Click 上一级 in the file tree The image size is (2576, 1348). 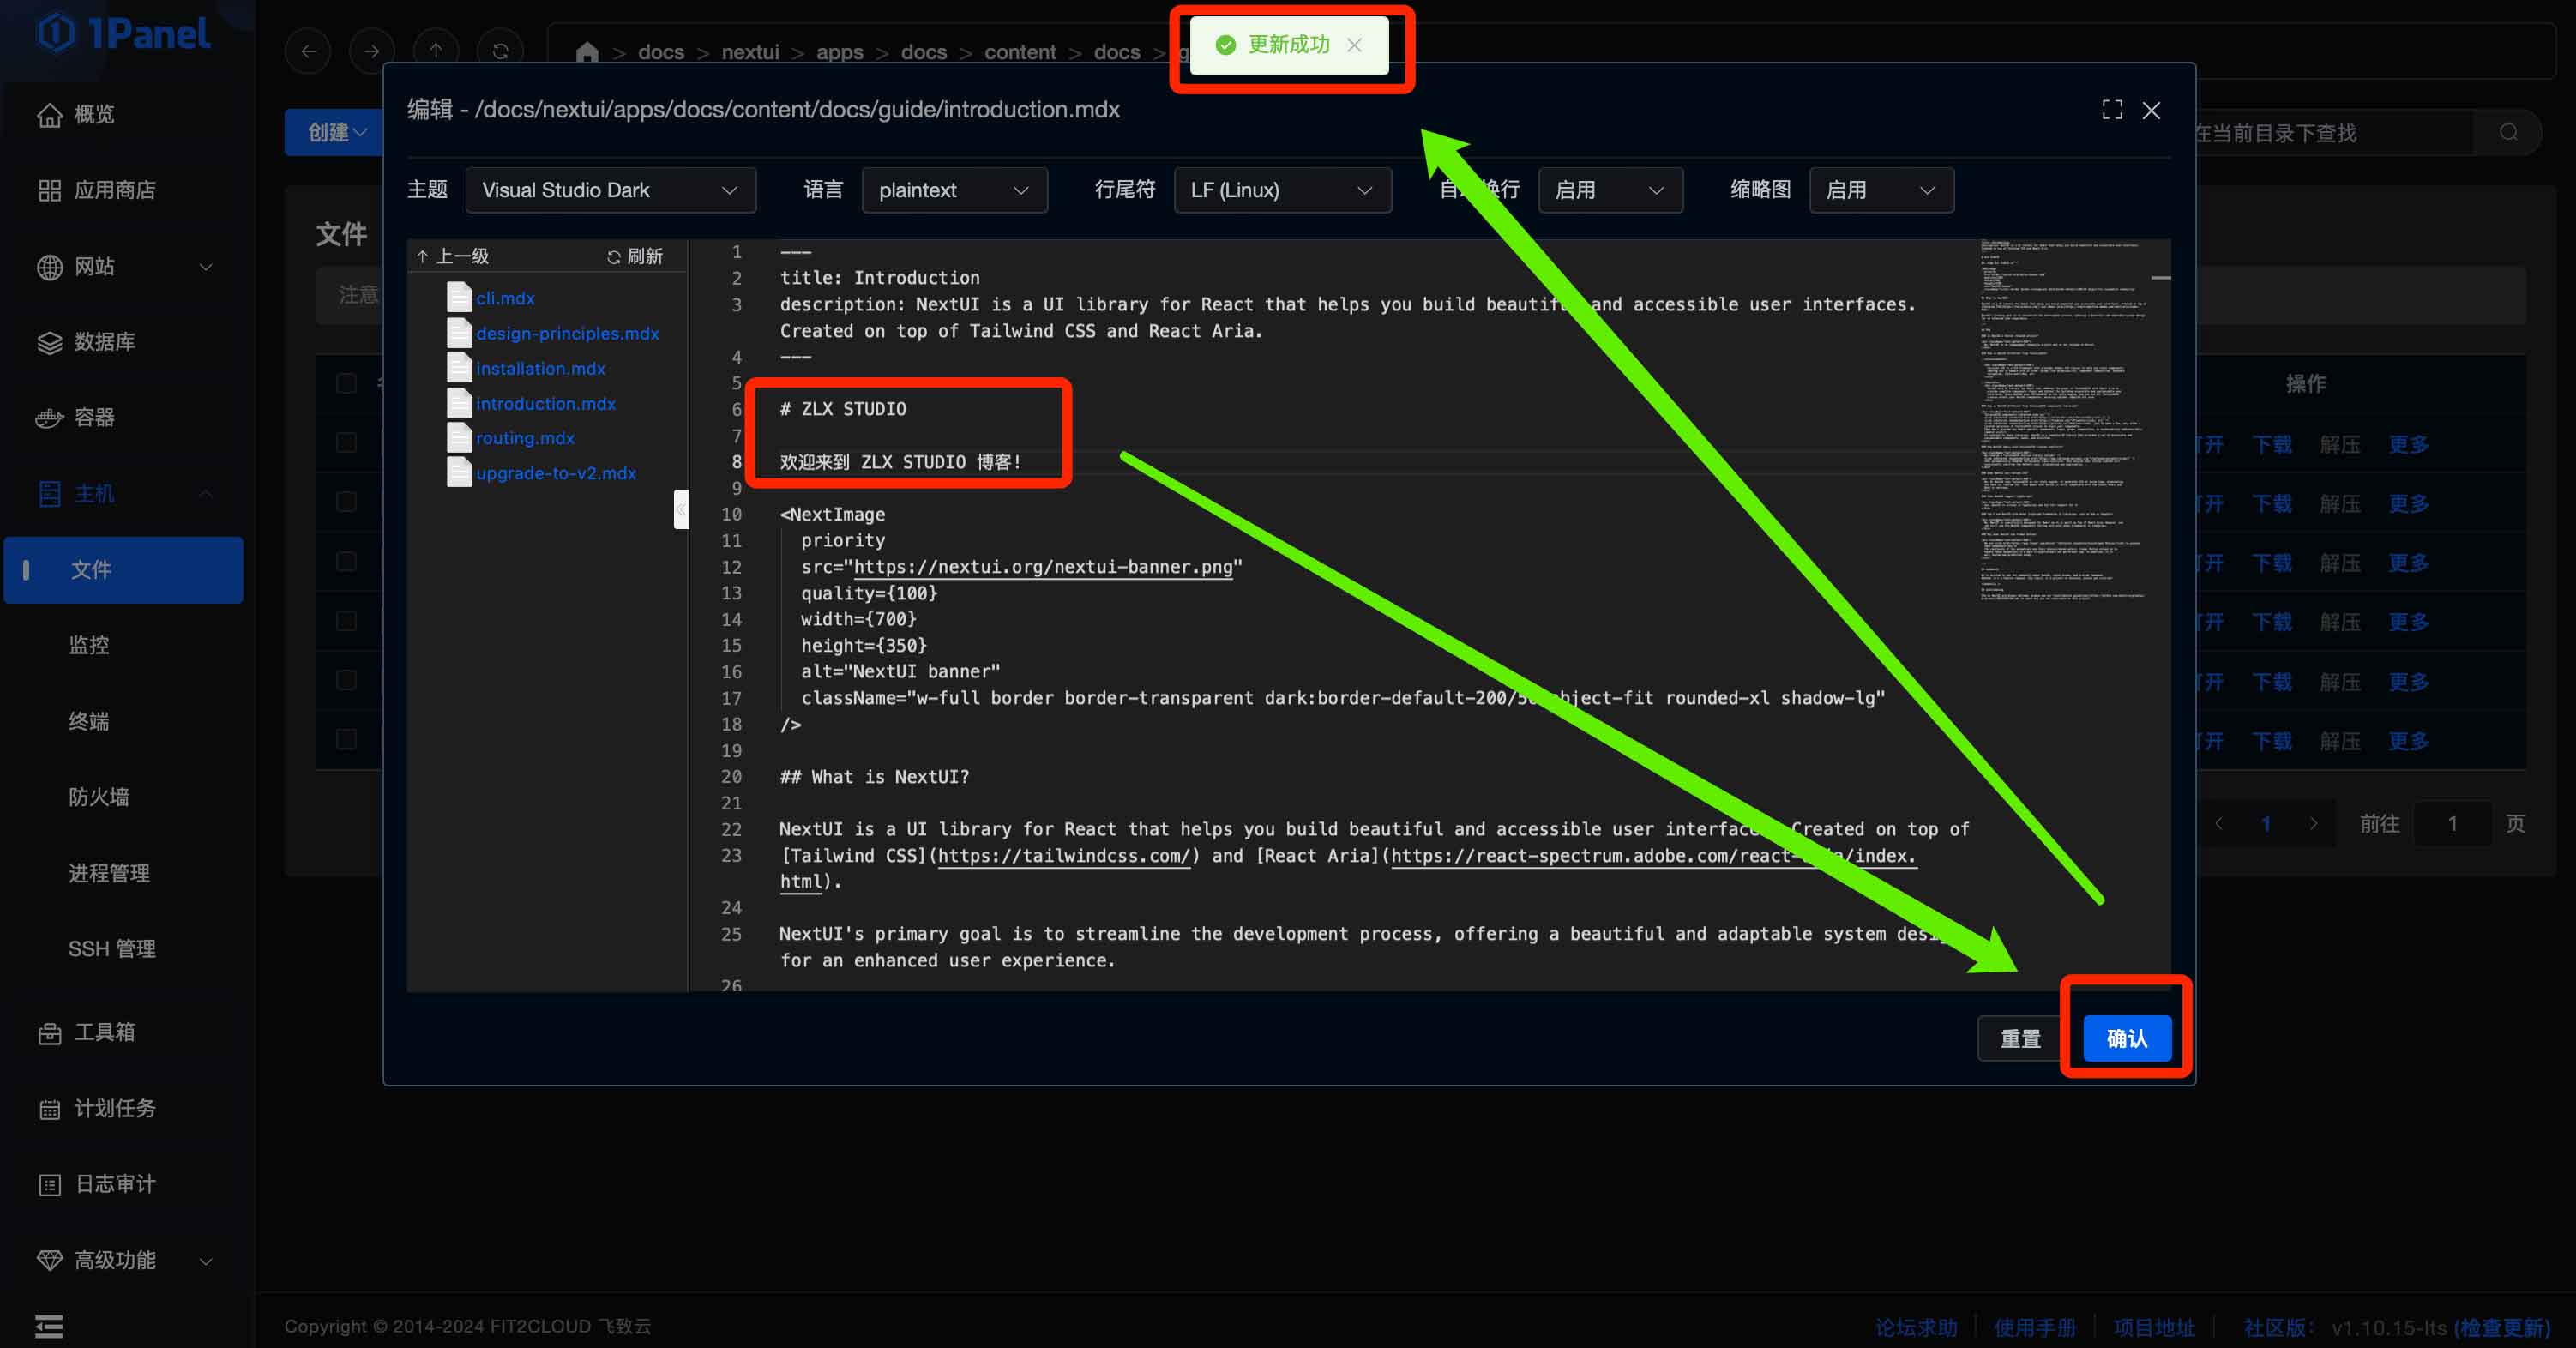453,256
